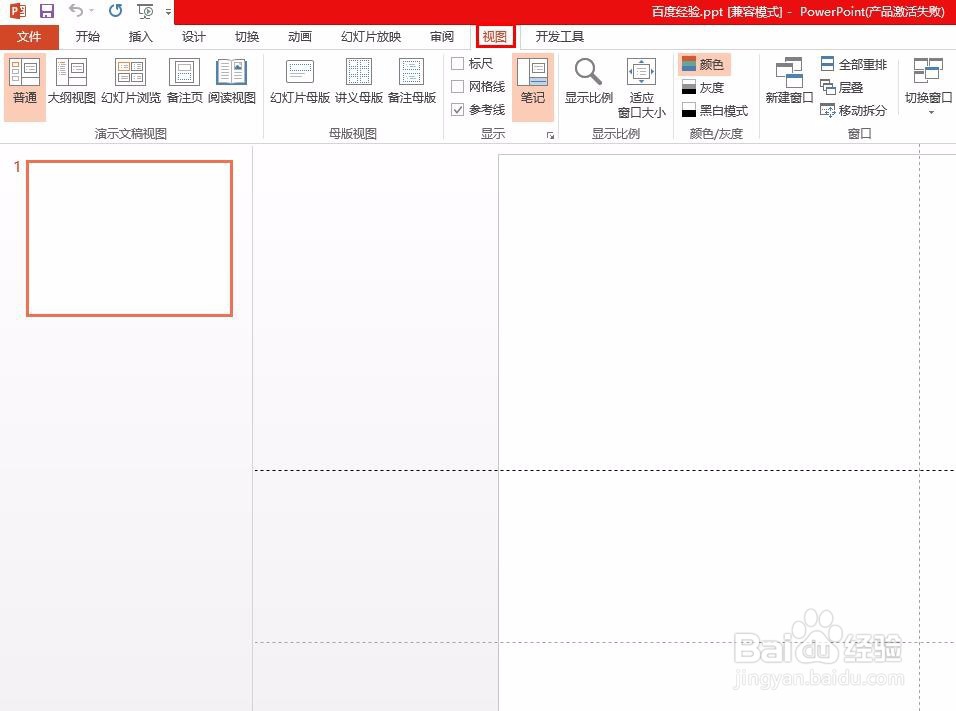Open the Quick Access Toolbar customize dropdown

[168, 12]
